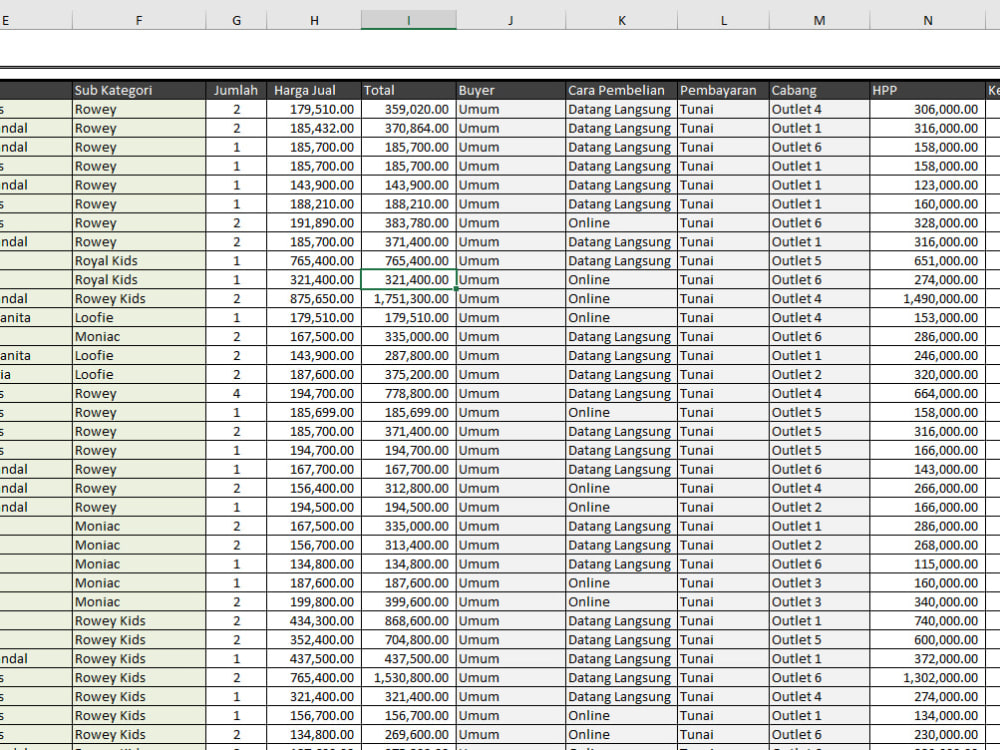Select HPP cell 134,000.00

pos(927,716)
